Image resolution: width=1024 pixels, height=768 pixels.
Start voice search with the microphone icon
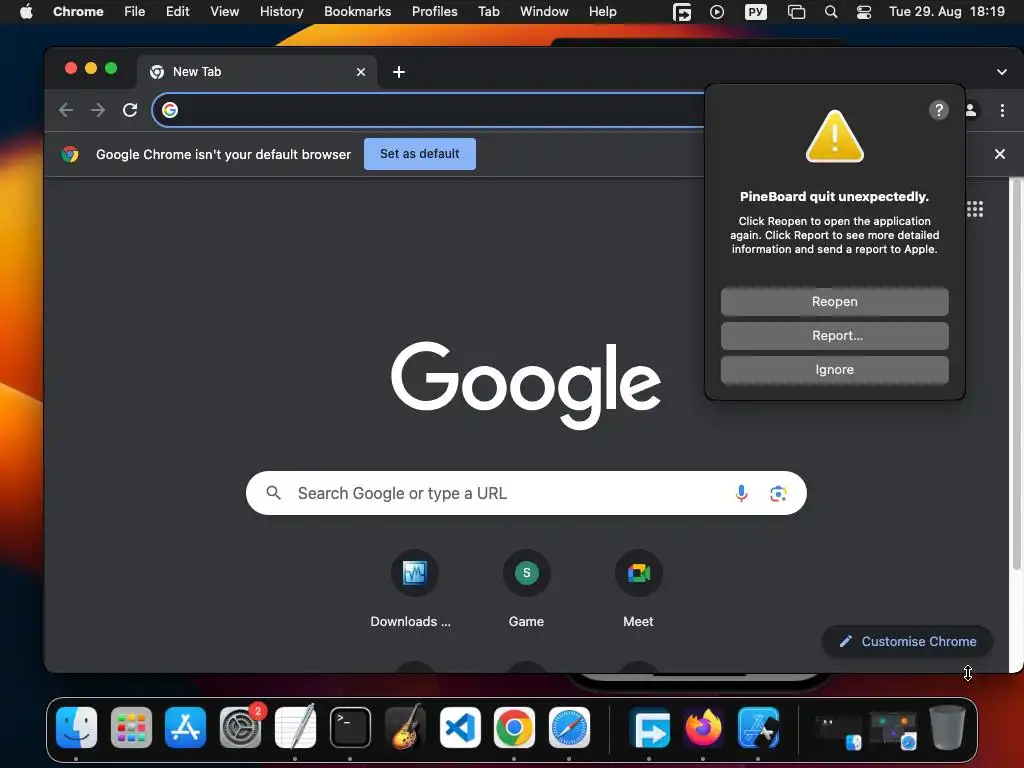pyautogui.click(x=741, y=493)
